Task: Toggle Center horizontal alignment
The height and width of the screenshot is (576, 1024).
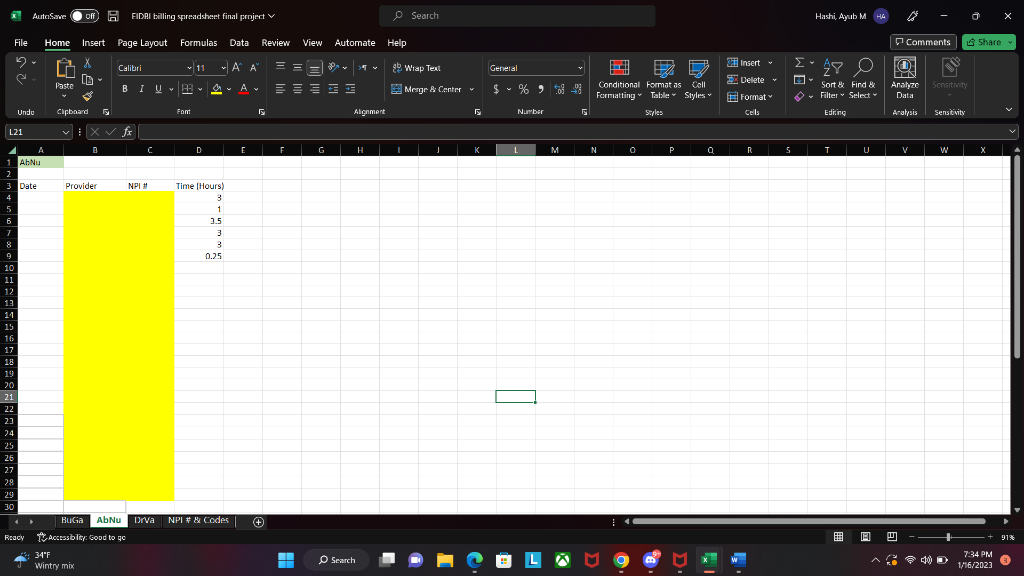Action: [297, 89]
